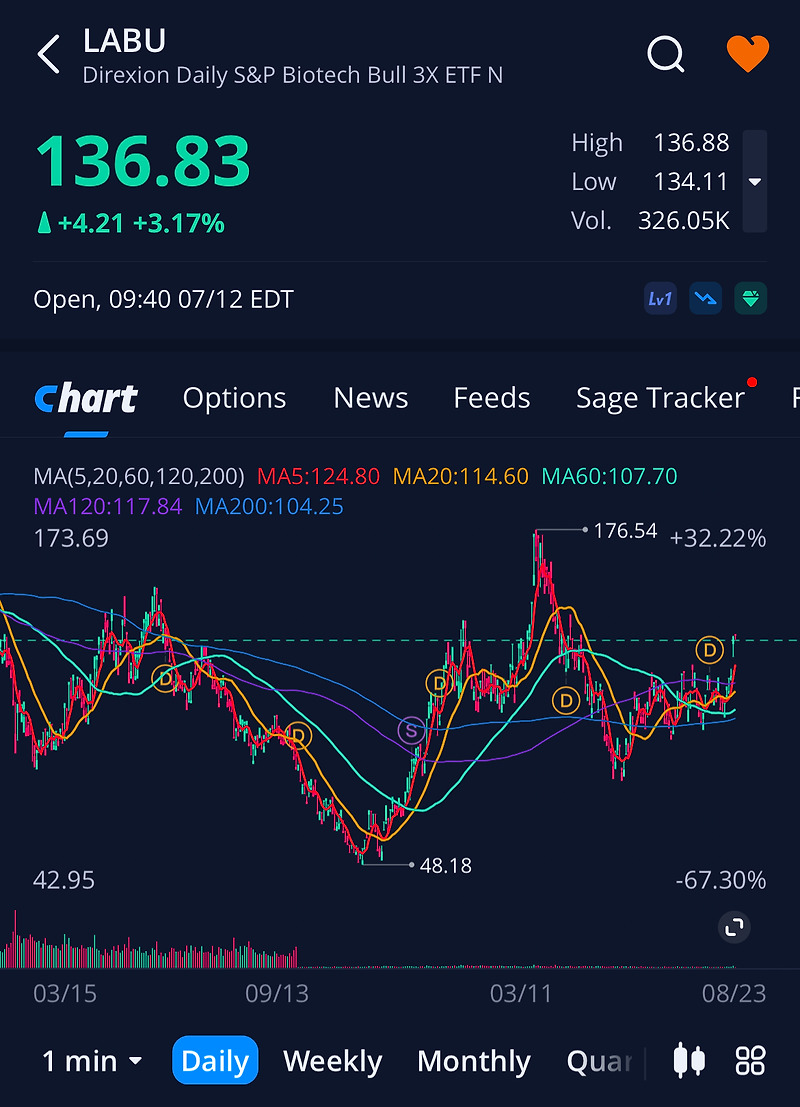800x1107 pixels.
Task: Select the Weekly timeframe
Action: tap(333, 1061)
